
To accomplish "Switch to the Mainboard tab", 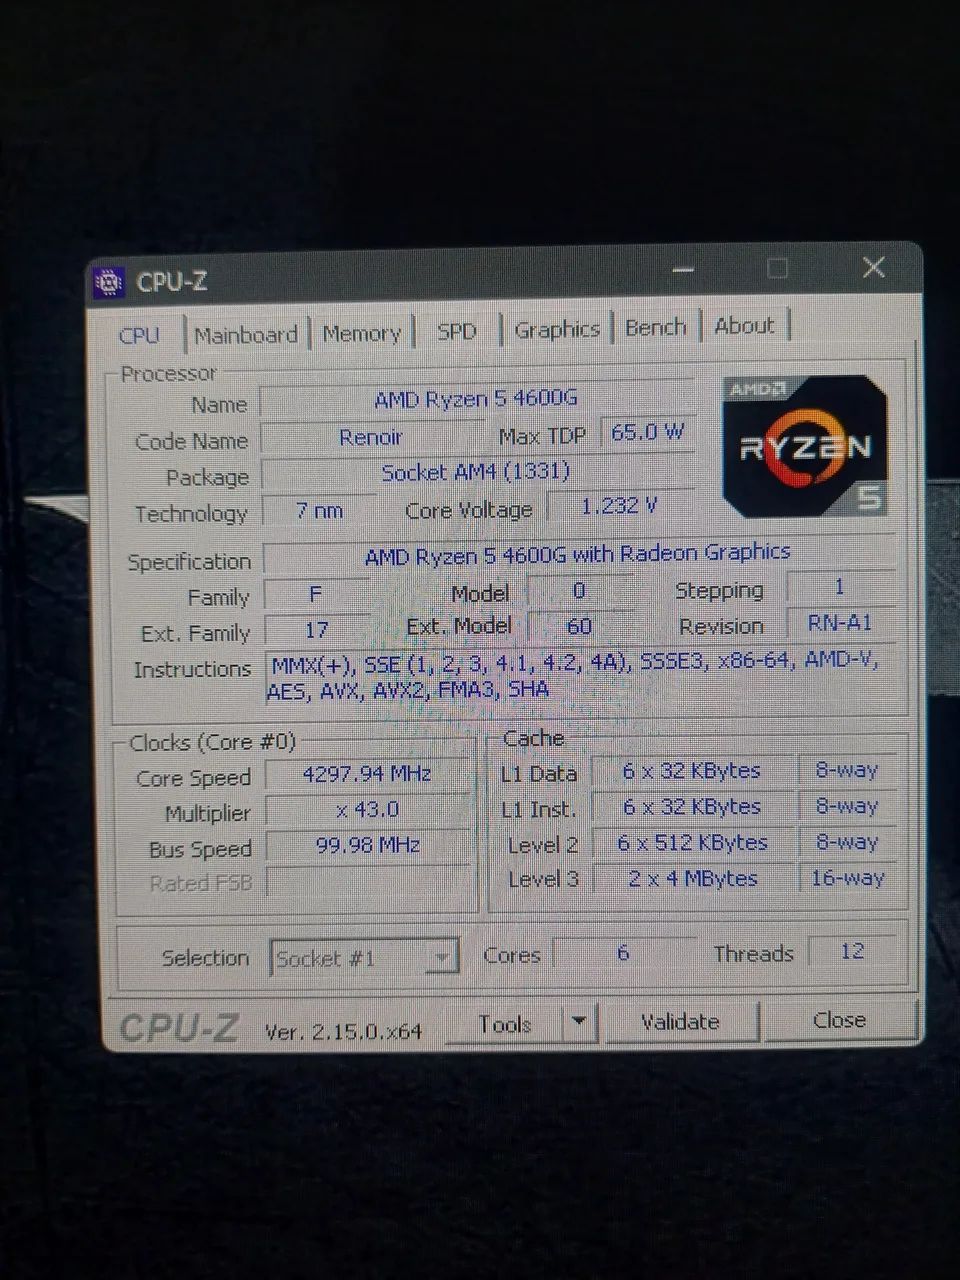I will pyautogui.click(x=246, y=335).
